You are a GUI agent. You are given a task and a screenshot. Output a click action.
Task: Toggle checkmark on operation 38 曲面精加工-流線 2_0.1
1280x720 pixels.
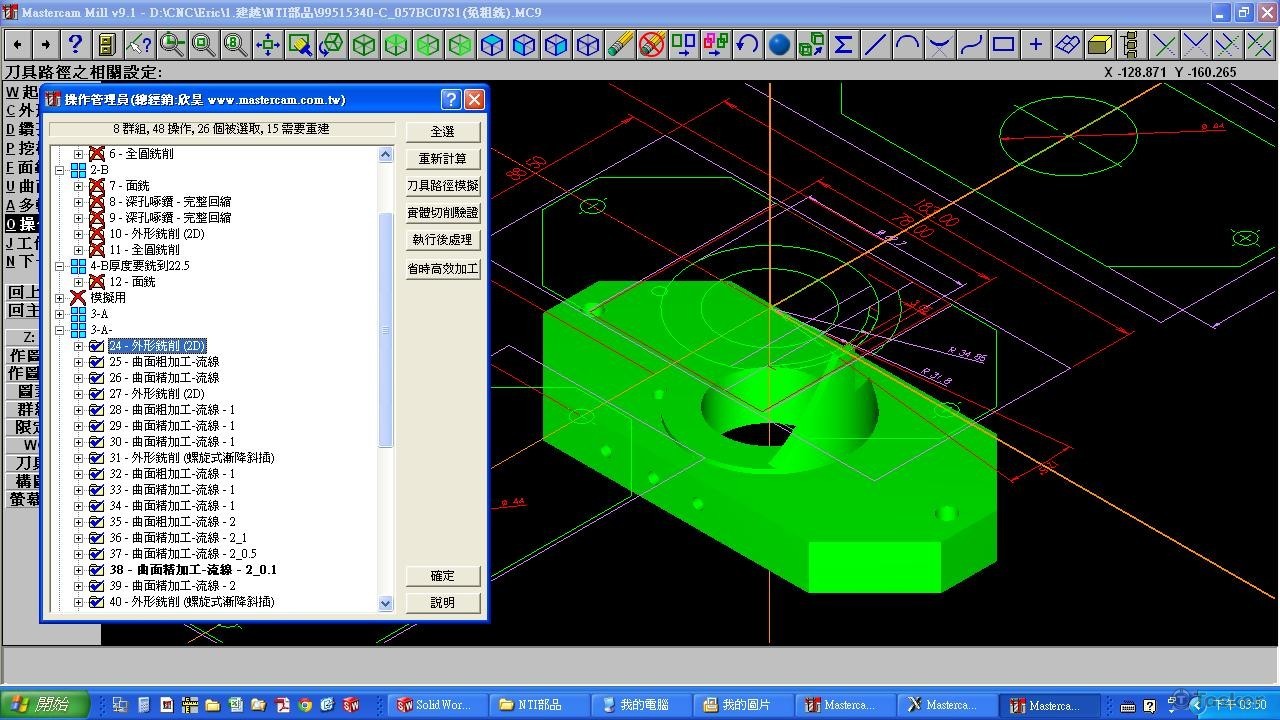96,570
